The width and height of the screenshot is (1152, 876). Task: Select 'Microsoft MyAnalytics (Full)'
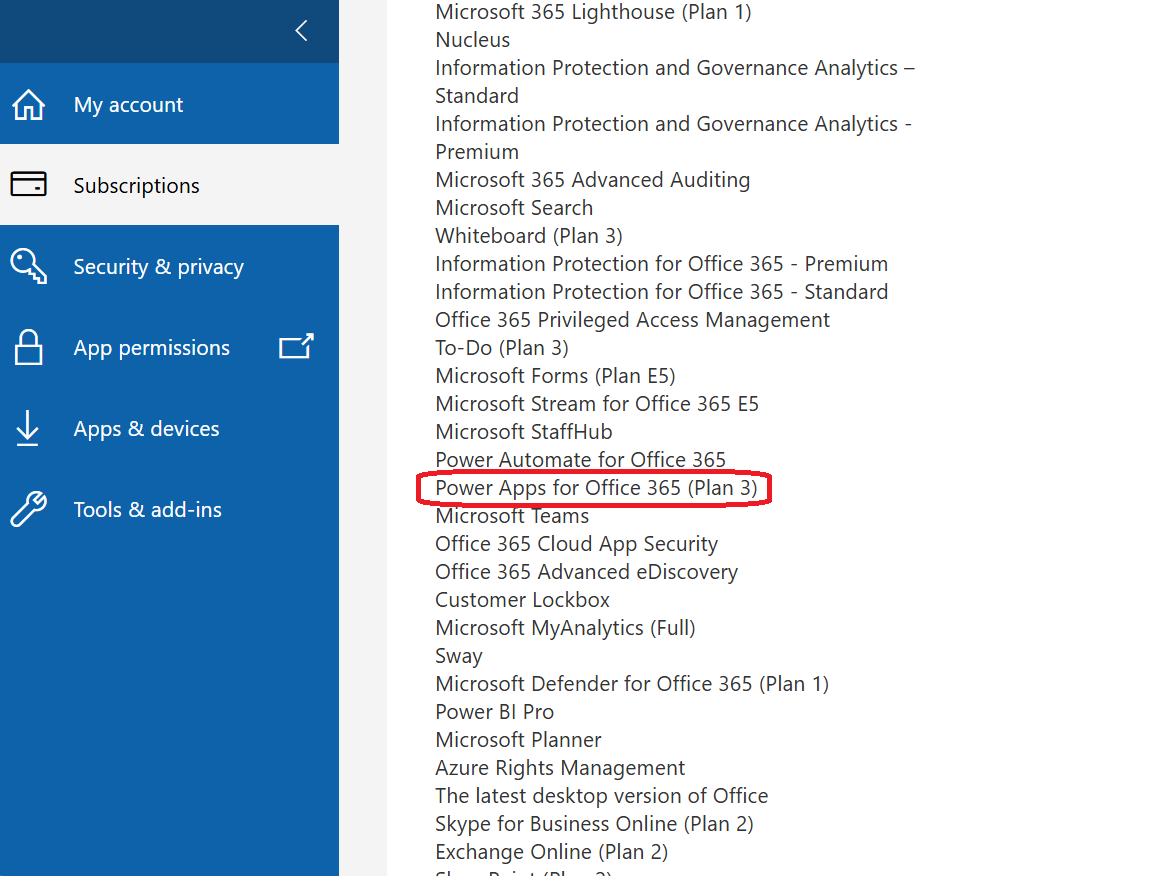click(x=566, y=628)
